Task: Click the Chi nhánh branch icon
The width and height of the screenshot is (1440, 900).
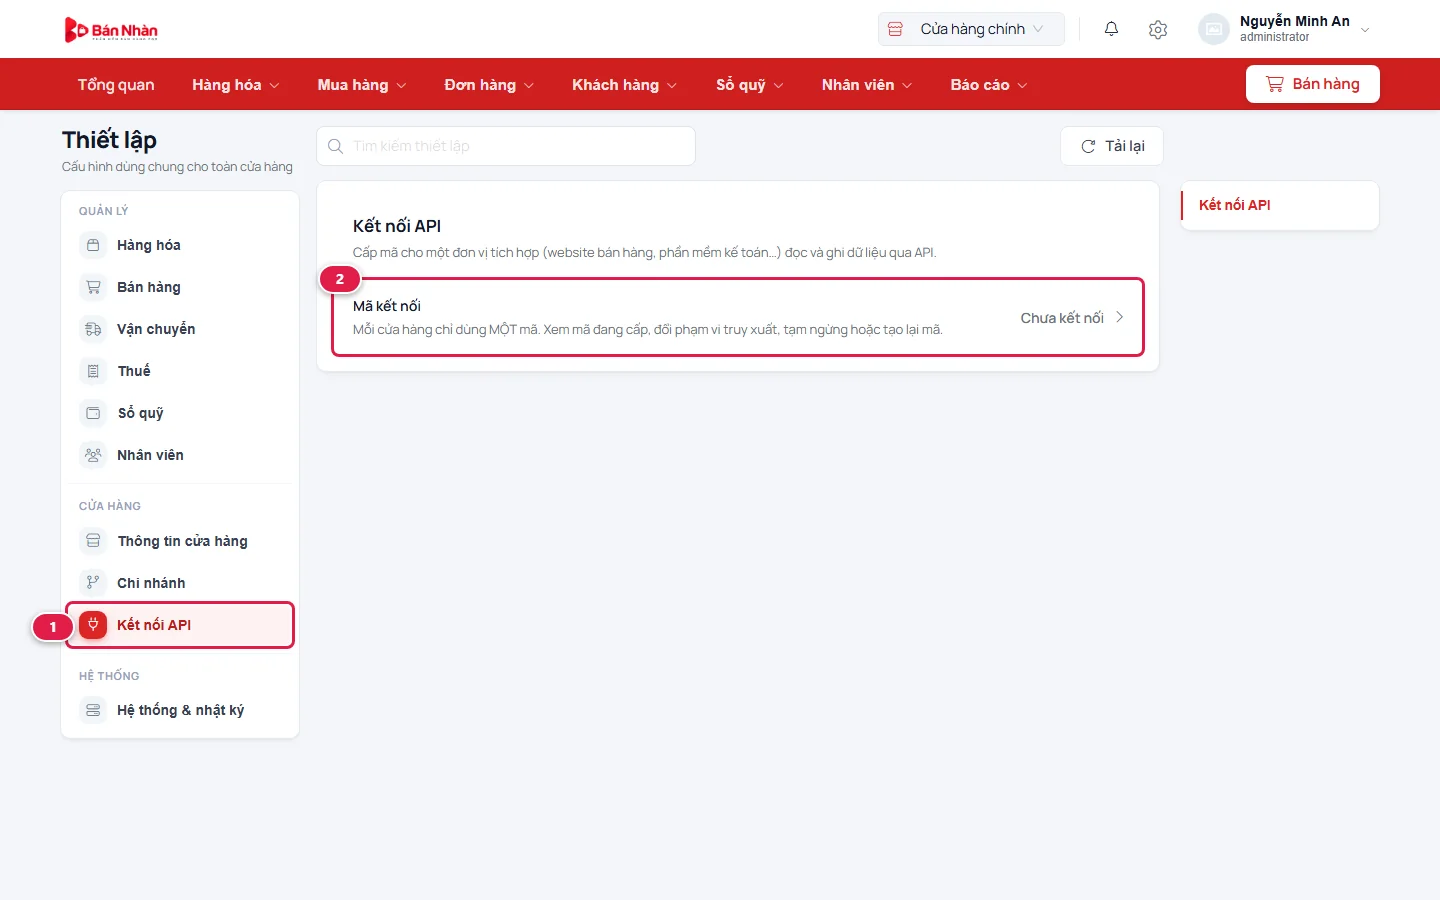Action: [93, 583]
